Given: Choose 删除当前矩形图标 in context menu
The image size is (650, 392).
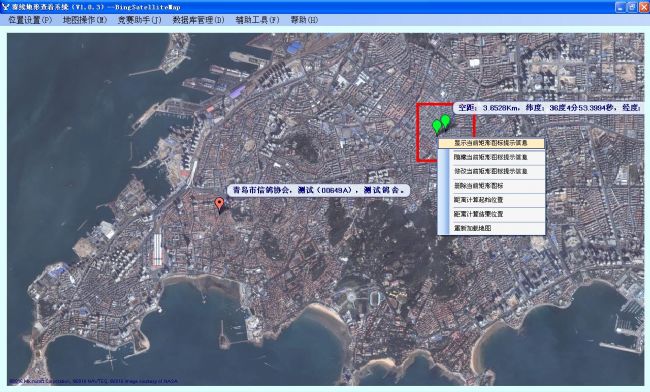Looking at the screenshot, I should (491, 186).
